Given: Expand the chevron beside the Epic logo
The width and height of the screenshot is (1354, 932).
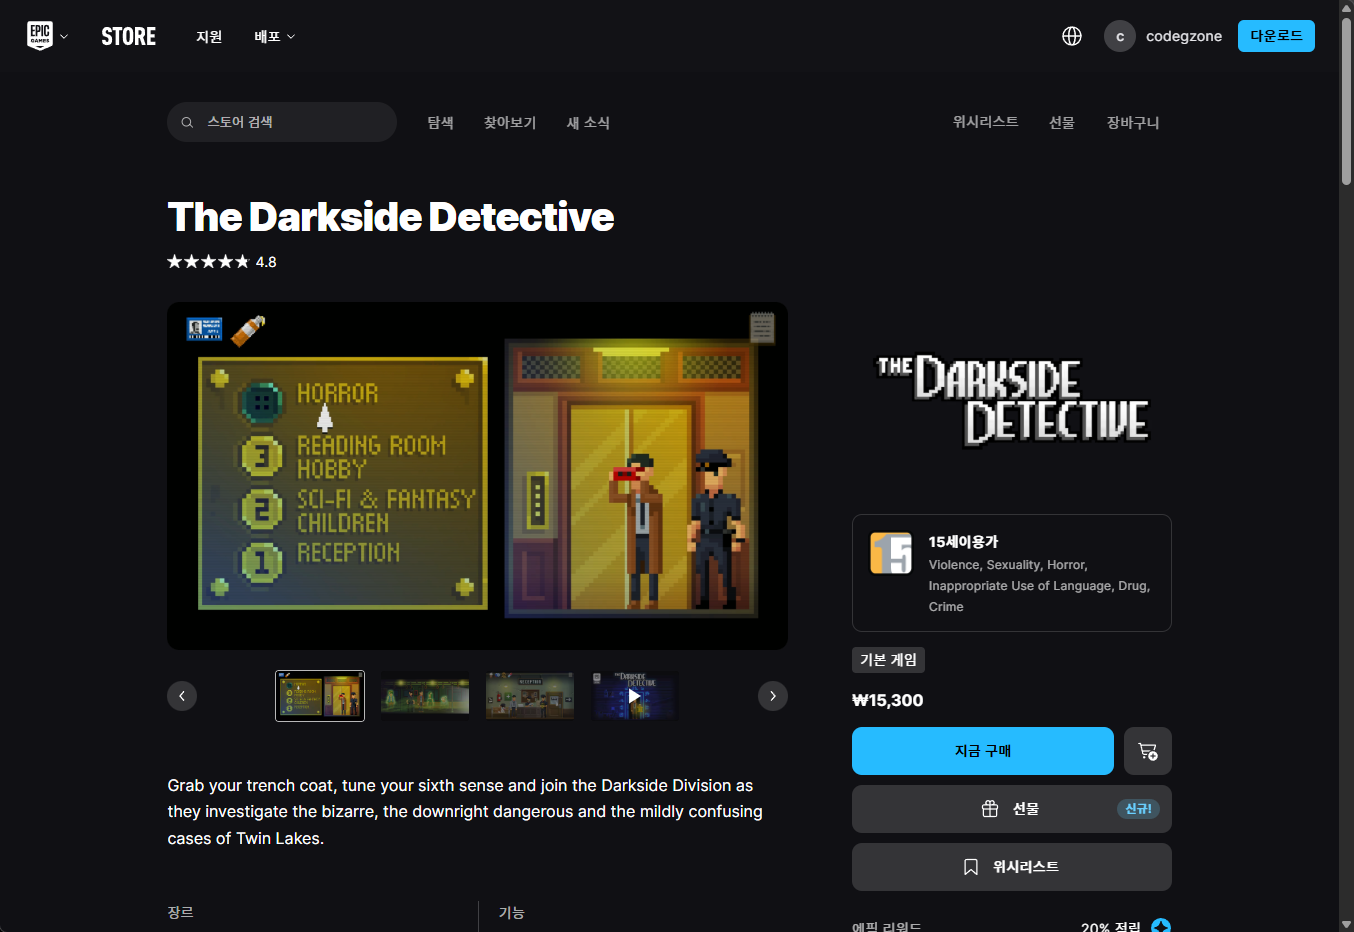Looking at the screenshot, I should (64, 37).
